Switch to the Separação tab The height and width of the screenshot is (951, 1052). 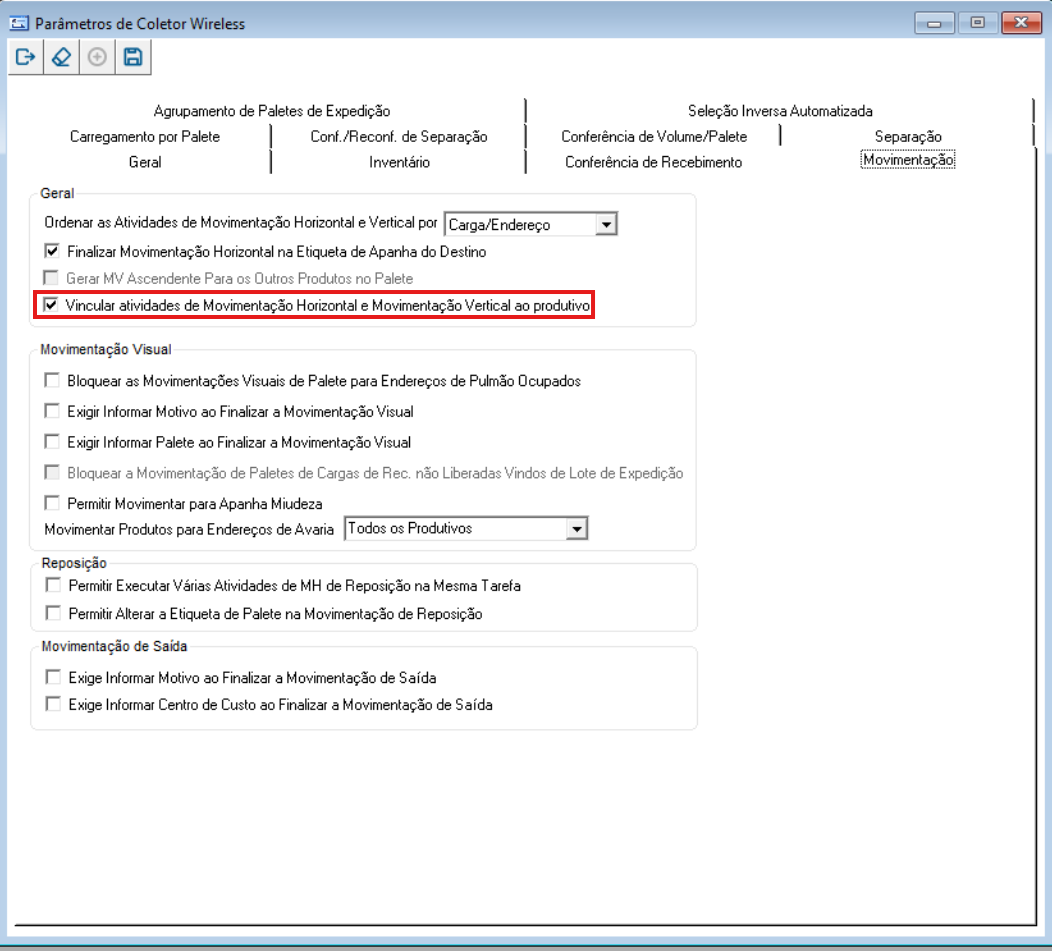pos(908,136)
